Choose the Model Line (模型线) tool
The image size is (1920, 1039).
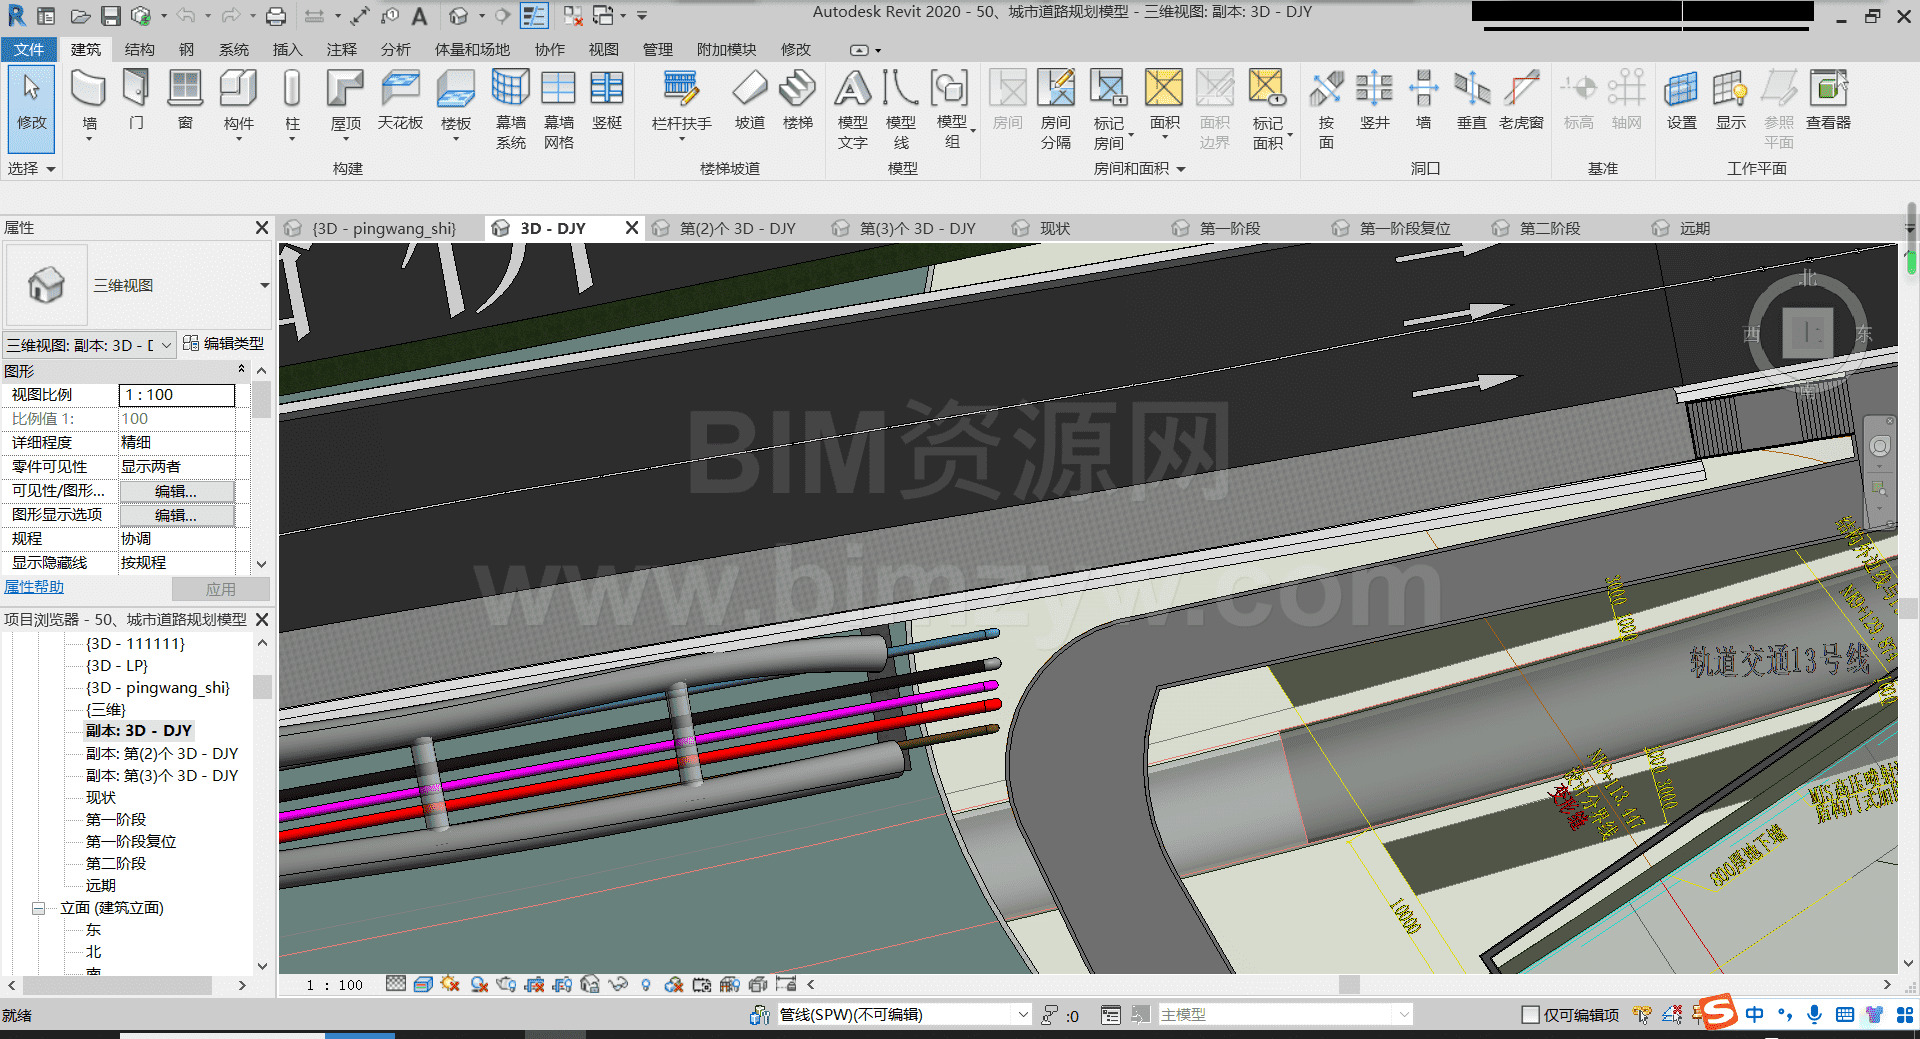click(x=901, y=108)
